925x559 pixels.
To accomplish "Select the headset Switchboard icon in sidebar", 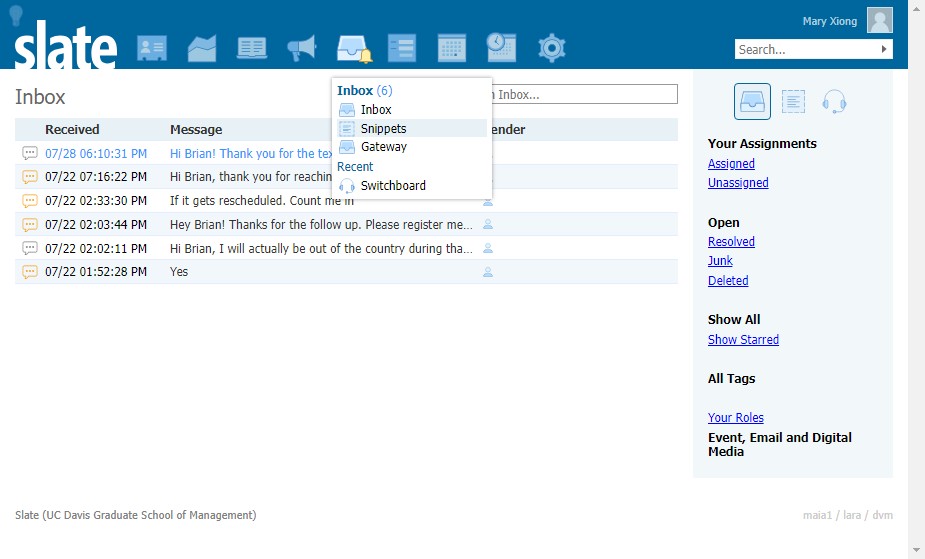I will 834,101.
